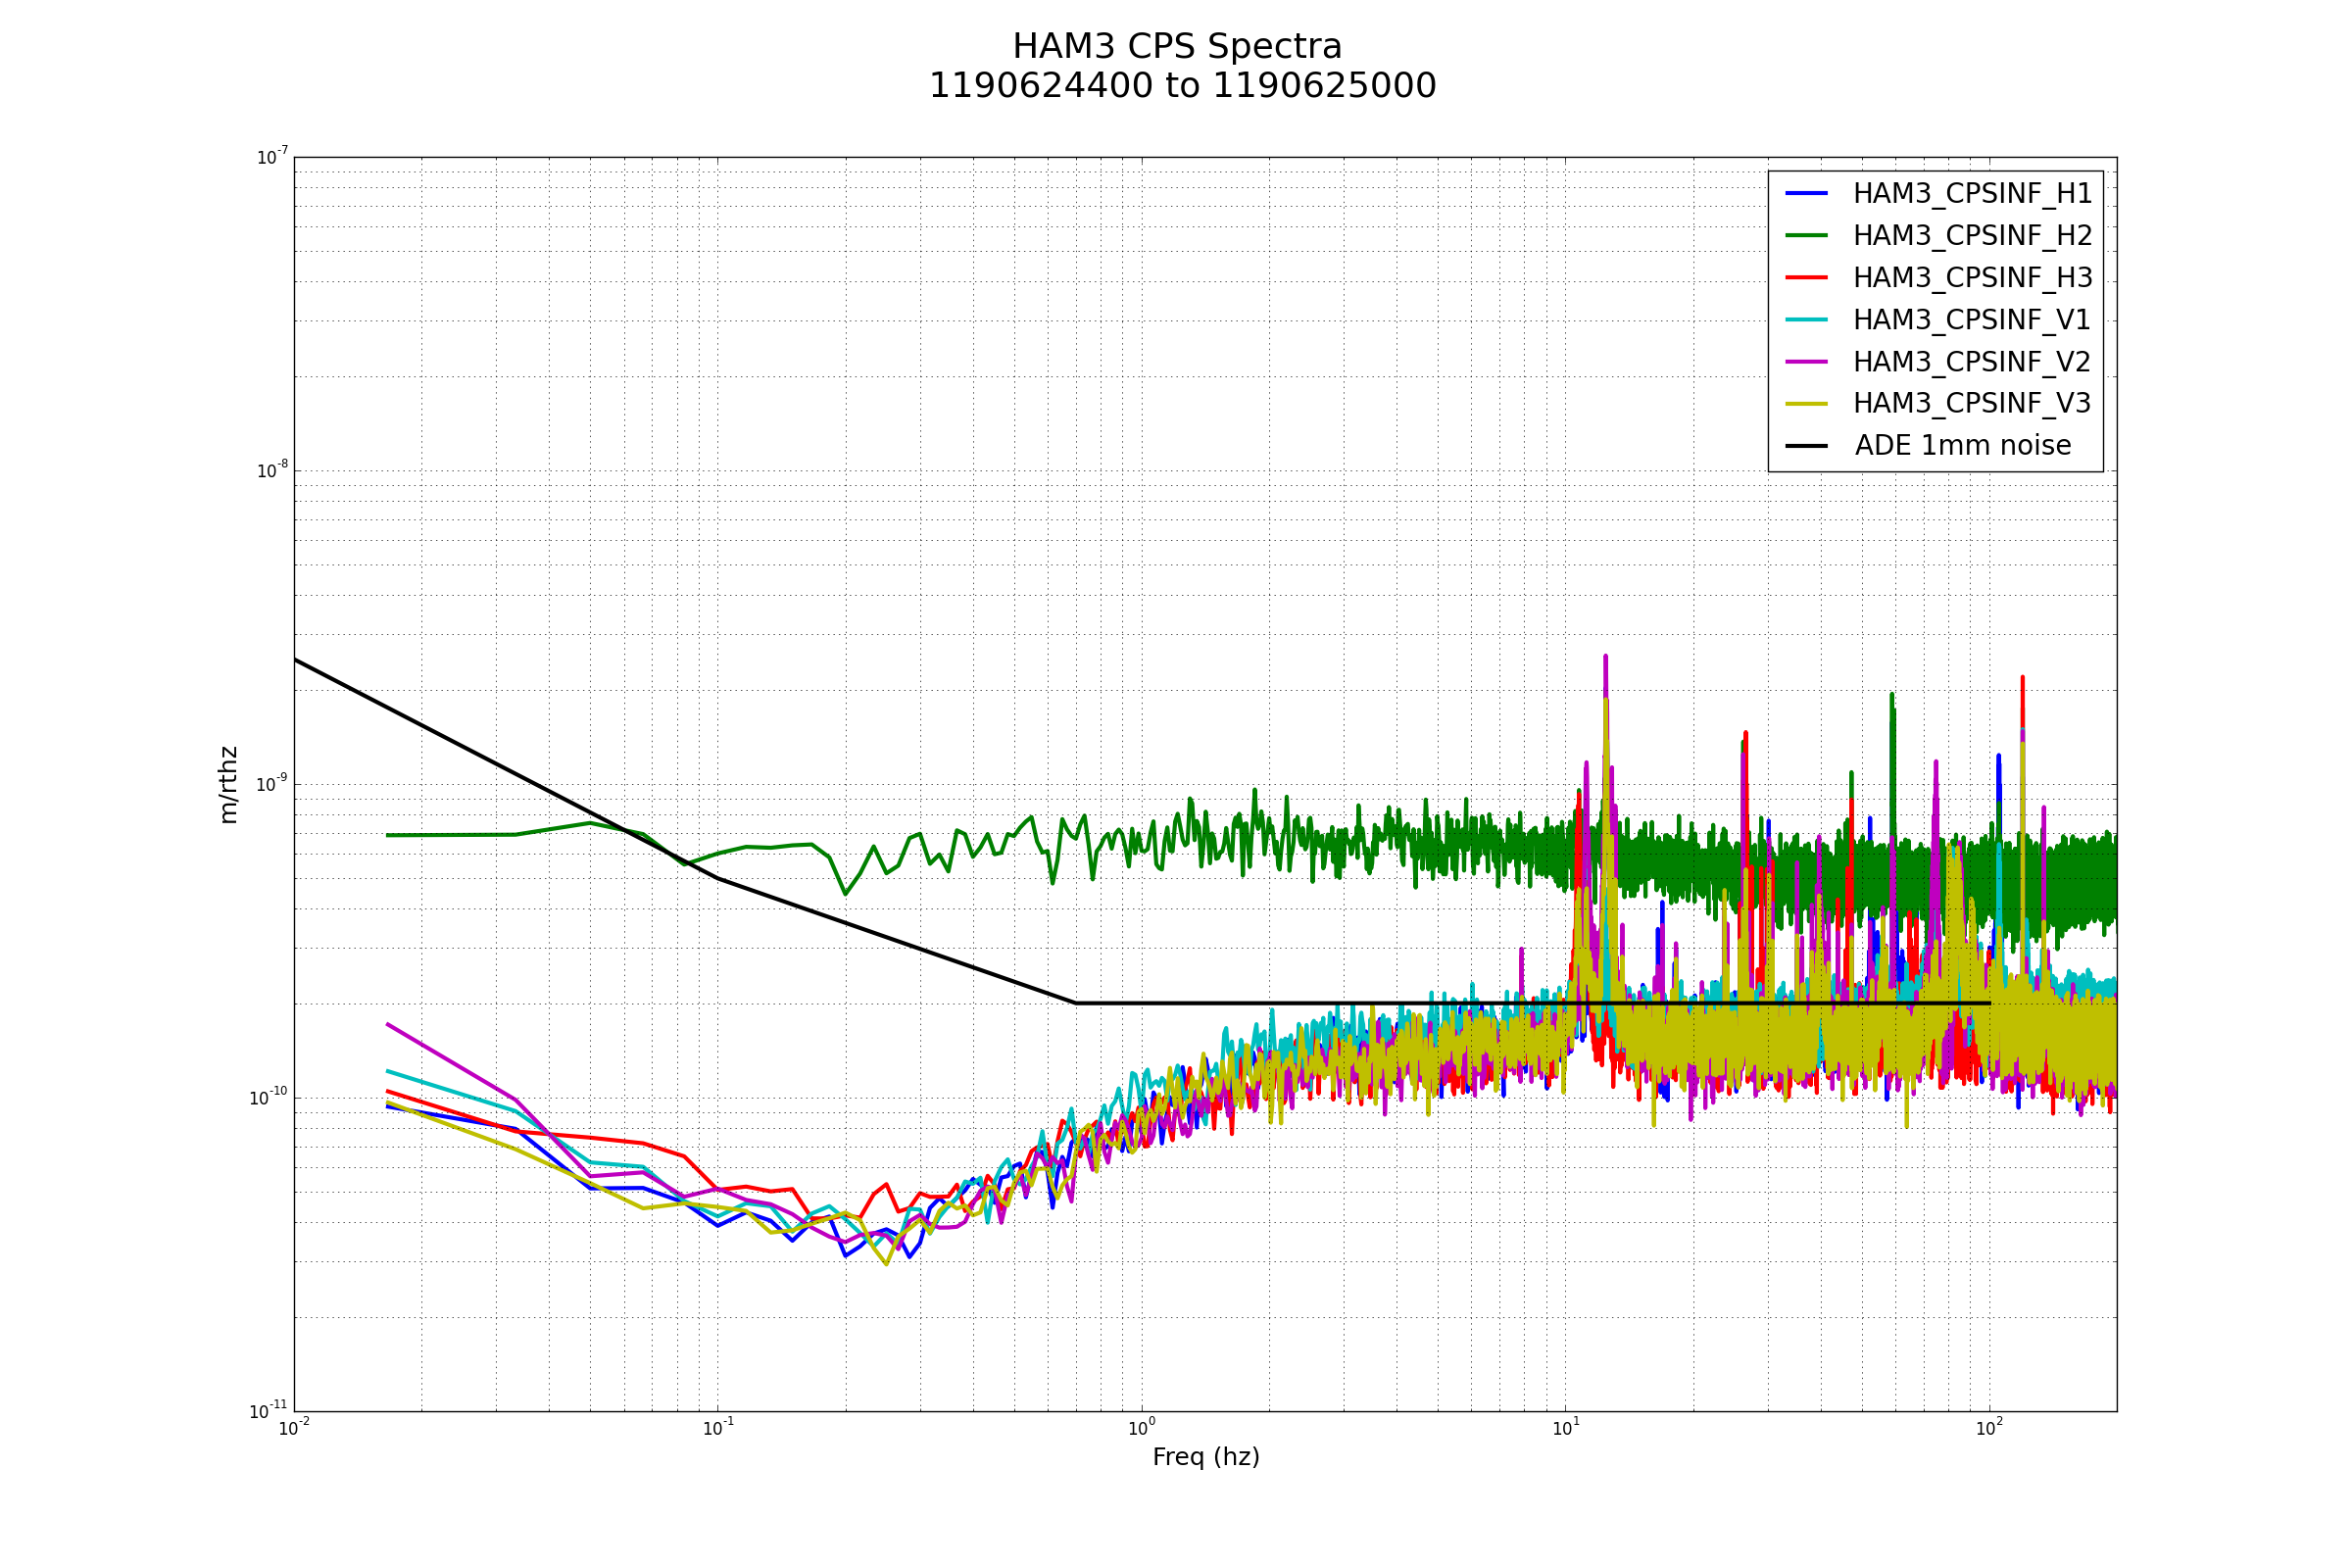Select the GPS range text 1190624400 to 1190625000

click(x=1182, y=86)
